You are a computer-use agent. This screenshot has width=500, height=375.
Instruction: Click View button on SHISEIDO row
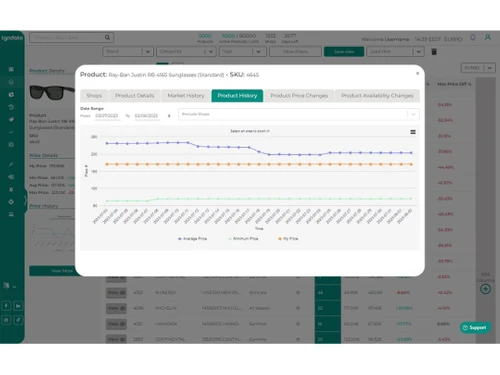[x=116, y=293]
